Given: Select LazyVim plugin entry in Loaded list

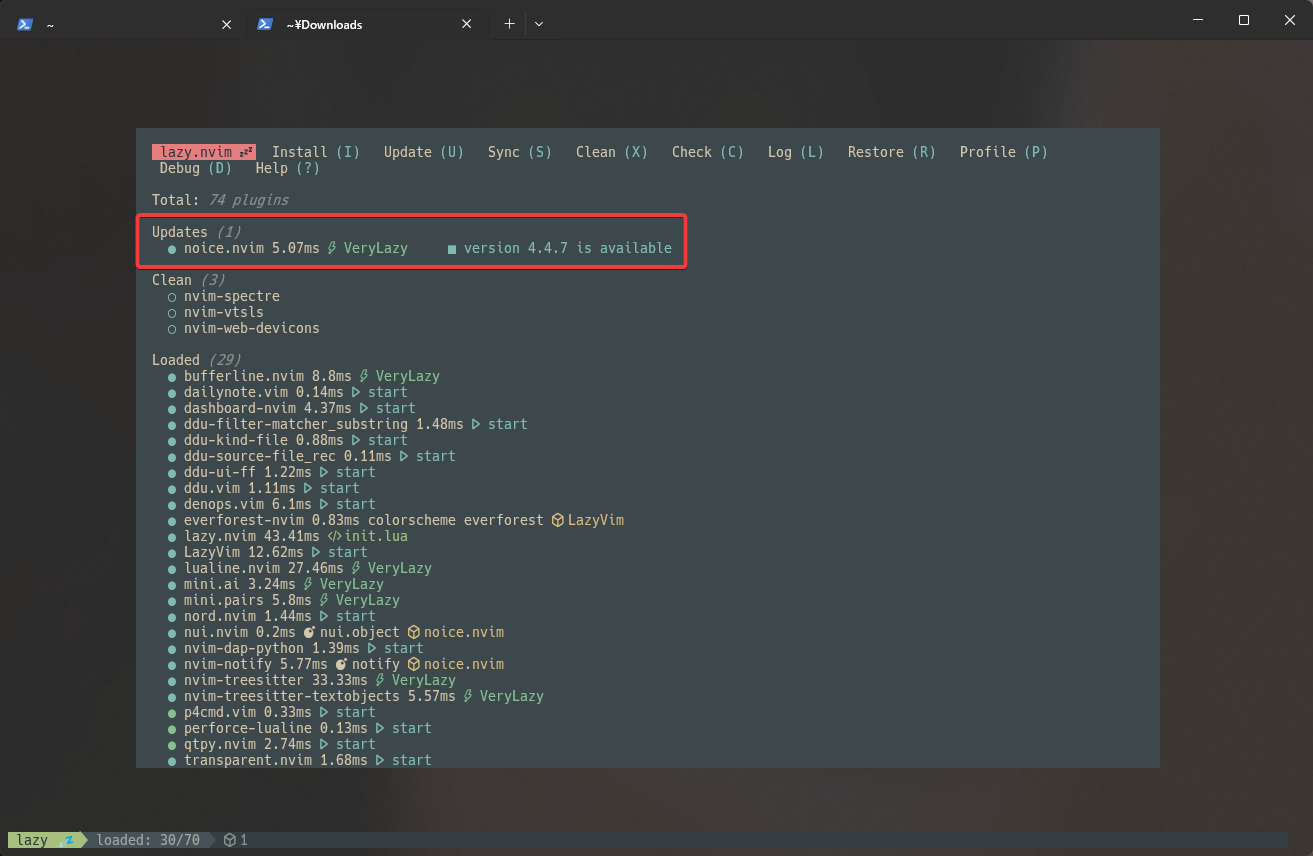Looking at the screenshot, I should click(x=212, y=552).
